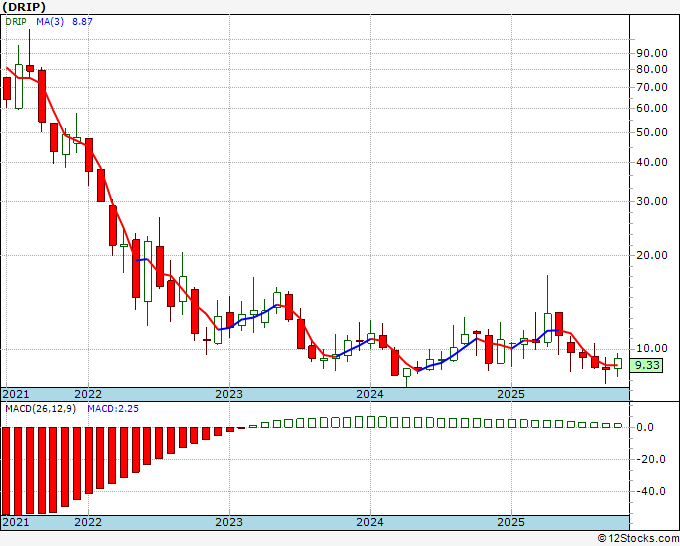Click the 12Stocks.com copyright link
Image resolution: width=680 pixels, height=546 pixels.
click(638, 539)
